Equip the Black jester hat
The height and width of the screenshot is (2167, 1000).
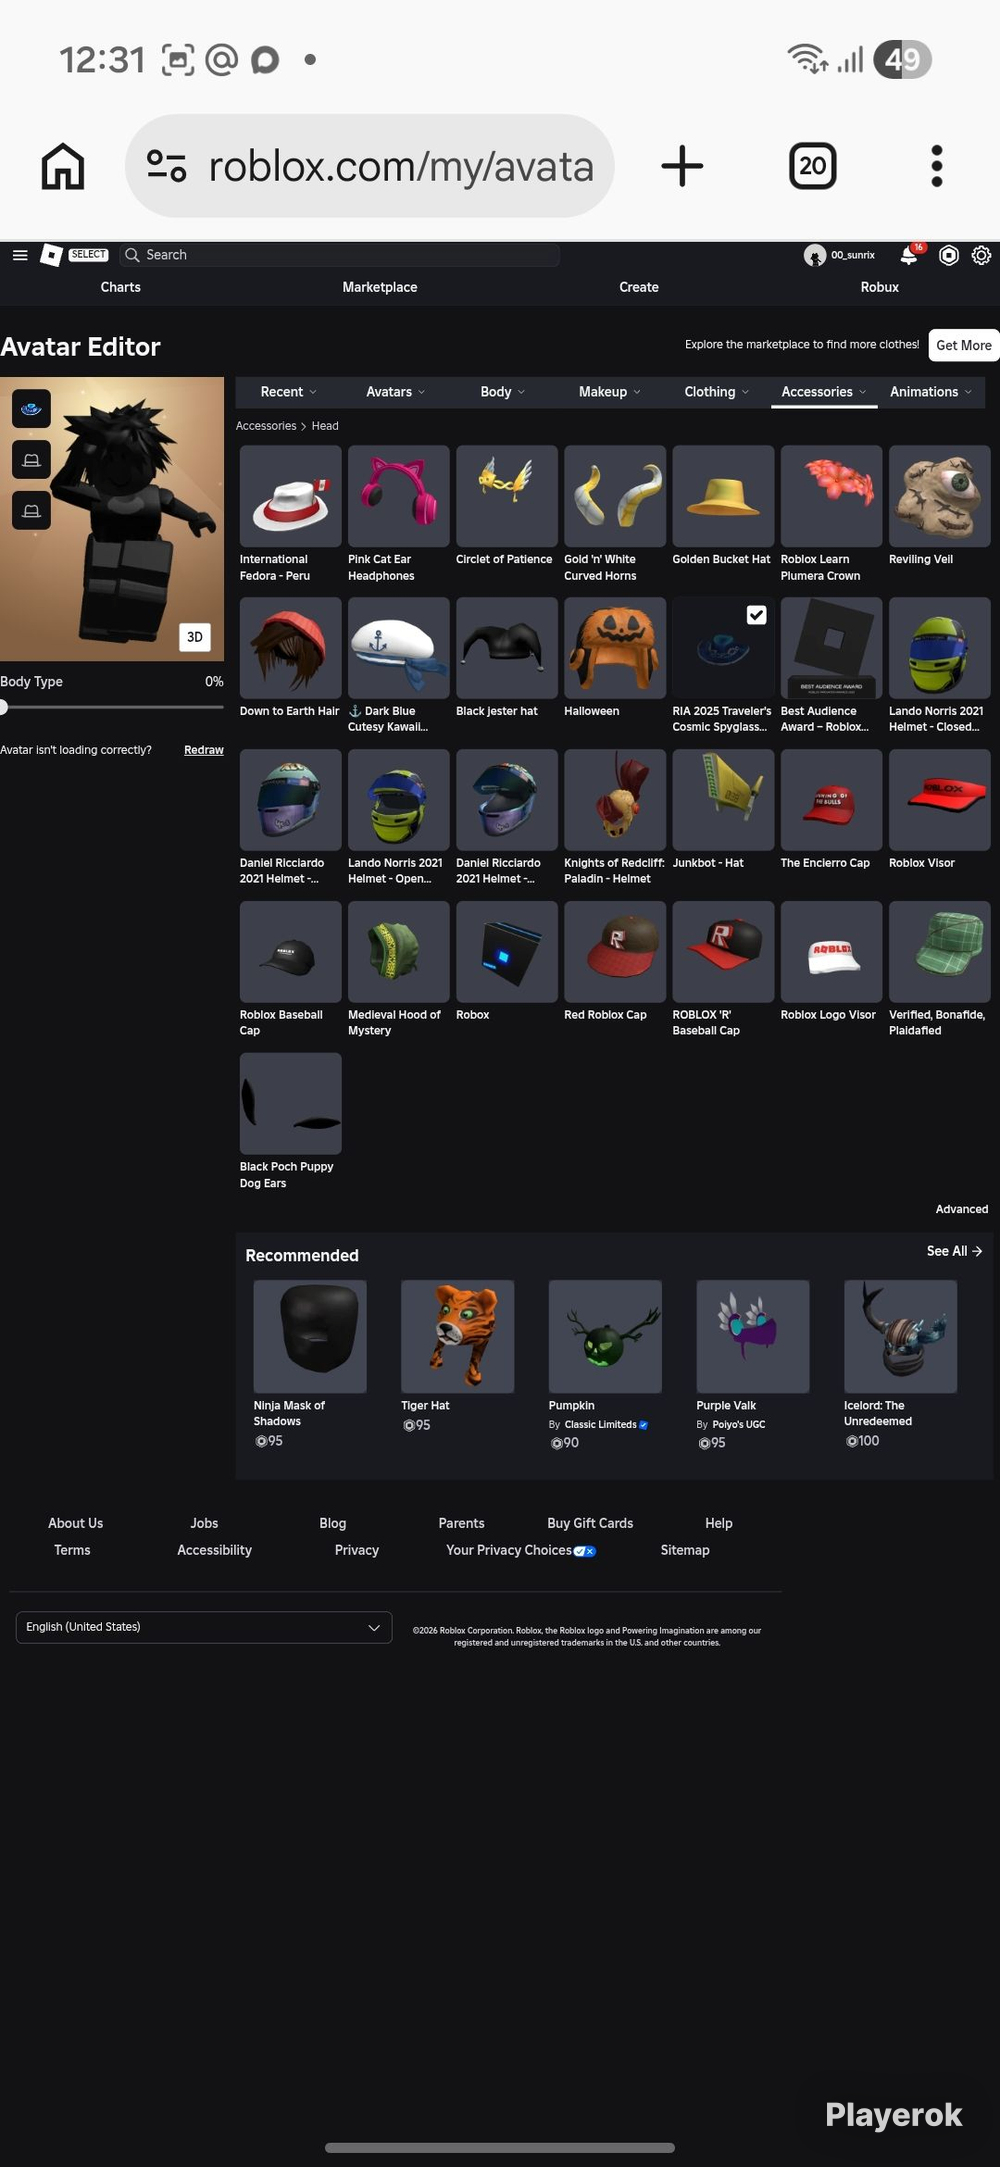click(507, 648)
